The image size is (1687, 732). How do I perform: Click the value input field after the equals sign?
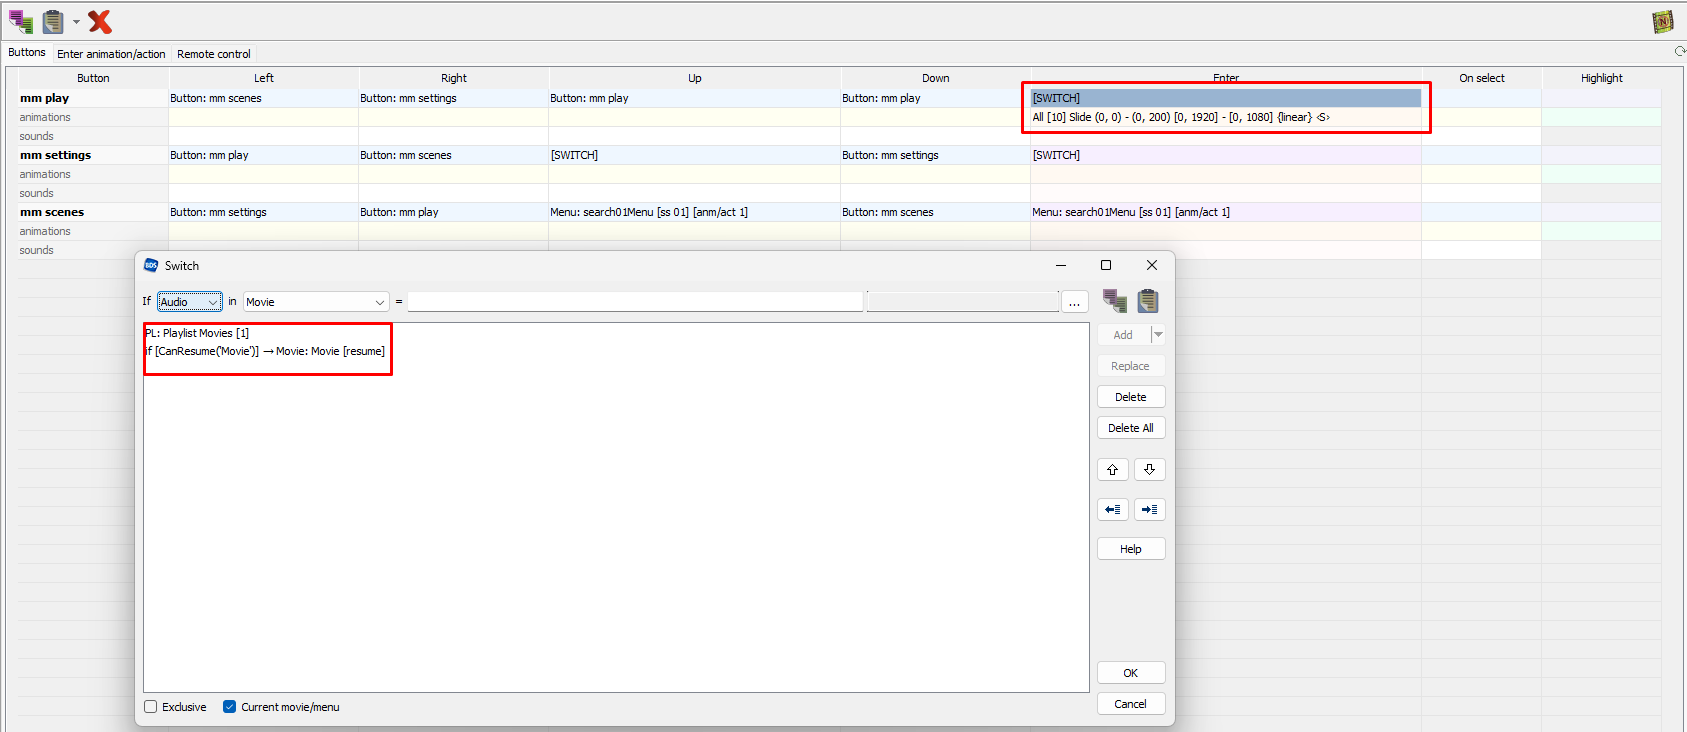(635, 302)
